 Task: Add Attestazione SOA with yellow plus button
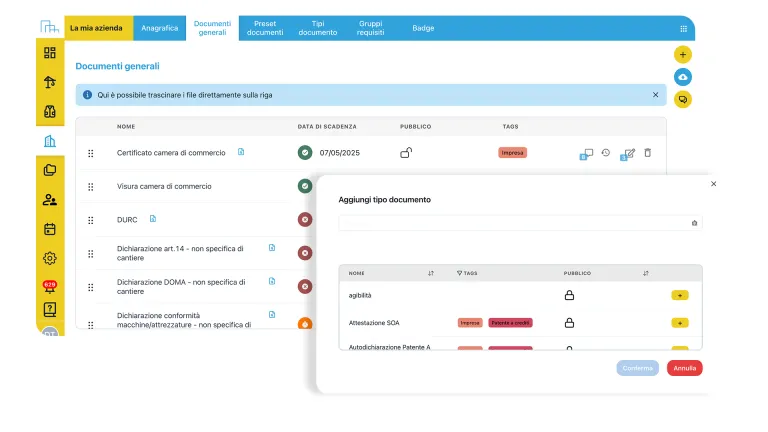(680, 323)
